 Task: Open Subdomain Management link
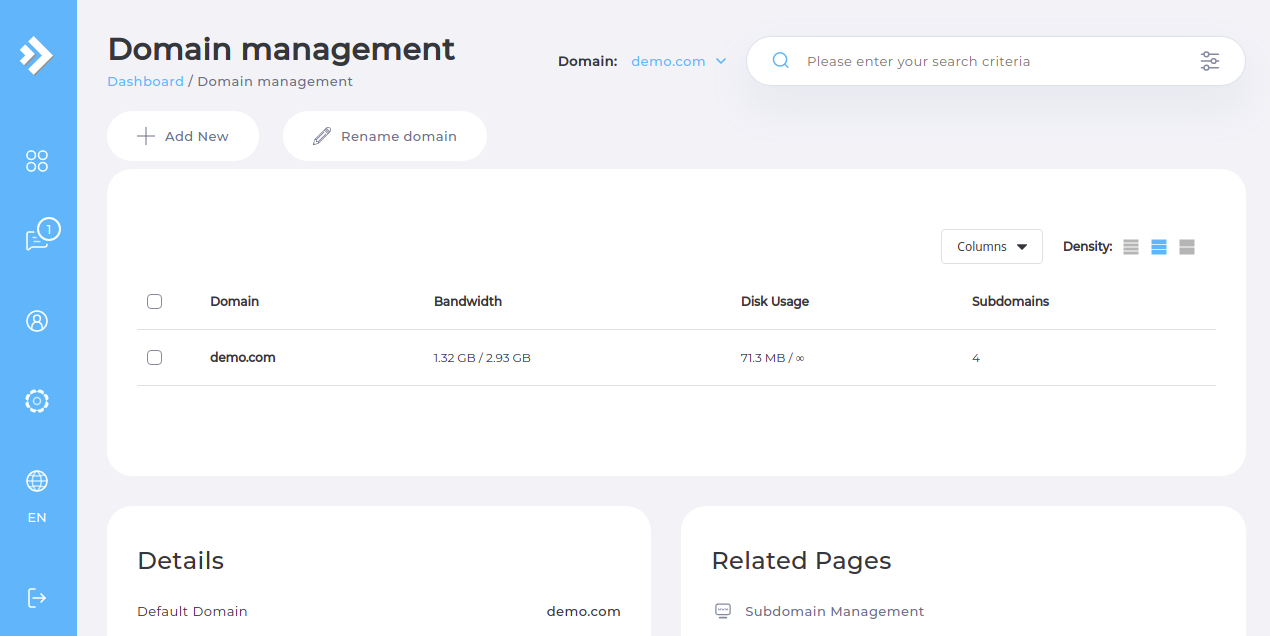(x=834, y=611)
